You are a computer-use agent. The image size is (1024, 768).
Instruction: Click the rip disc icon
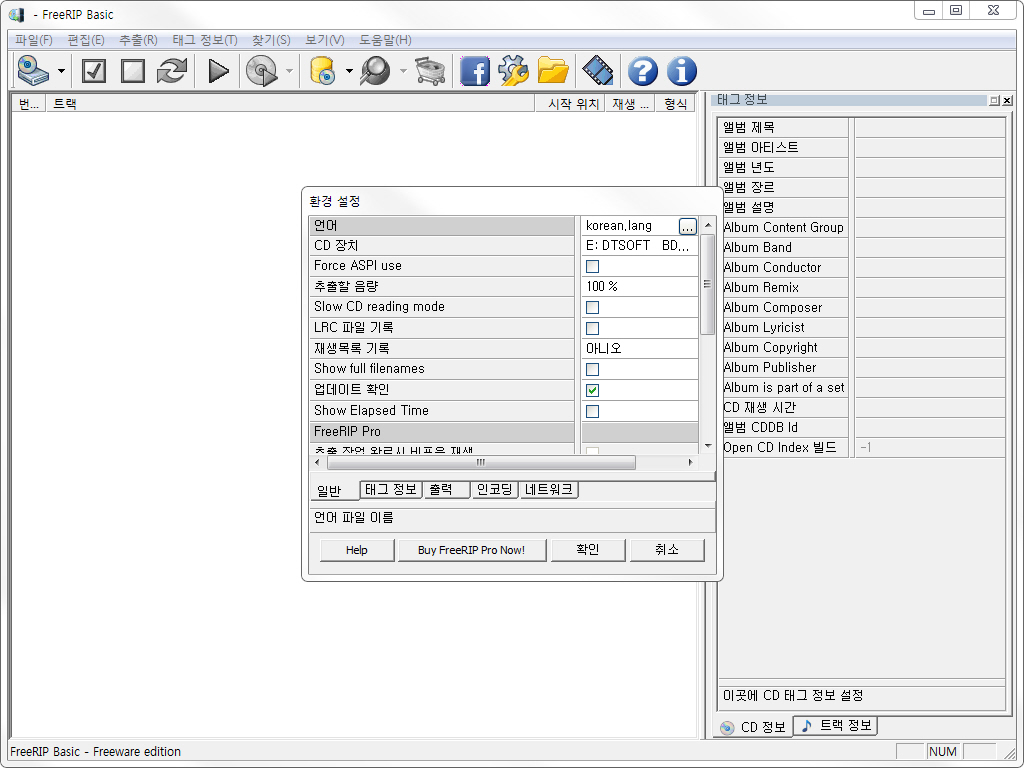point(262,71)
